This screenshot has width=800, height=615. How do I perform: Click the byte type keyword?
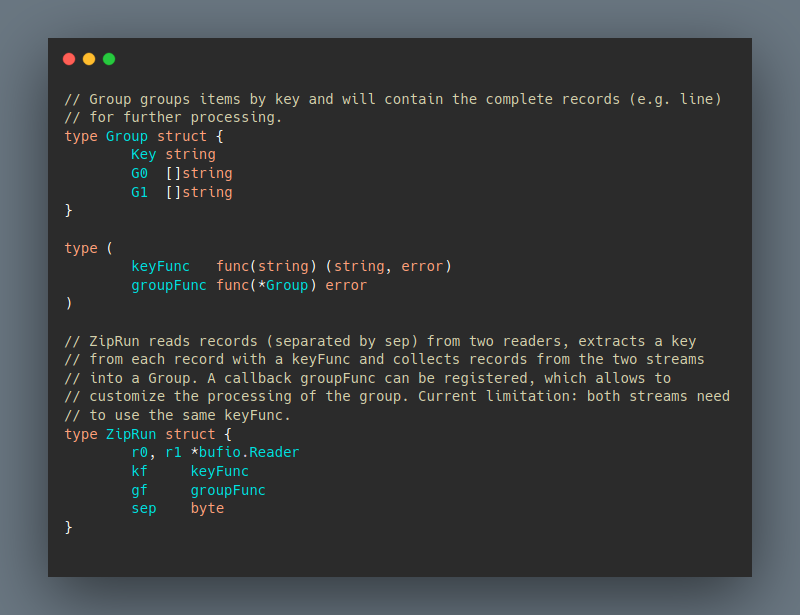point(207,508)
